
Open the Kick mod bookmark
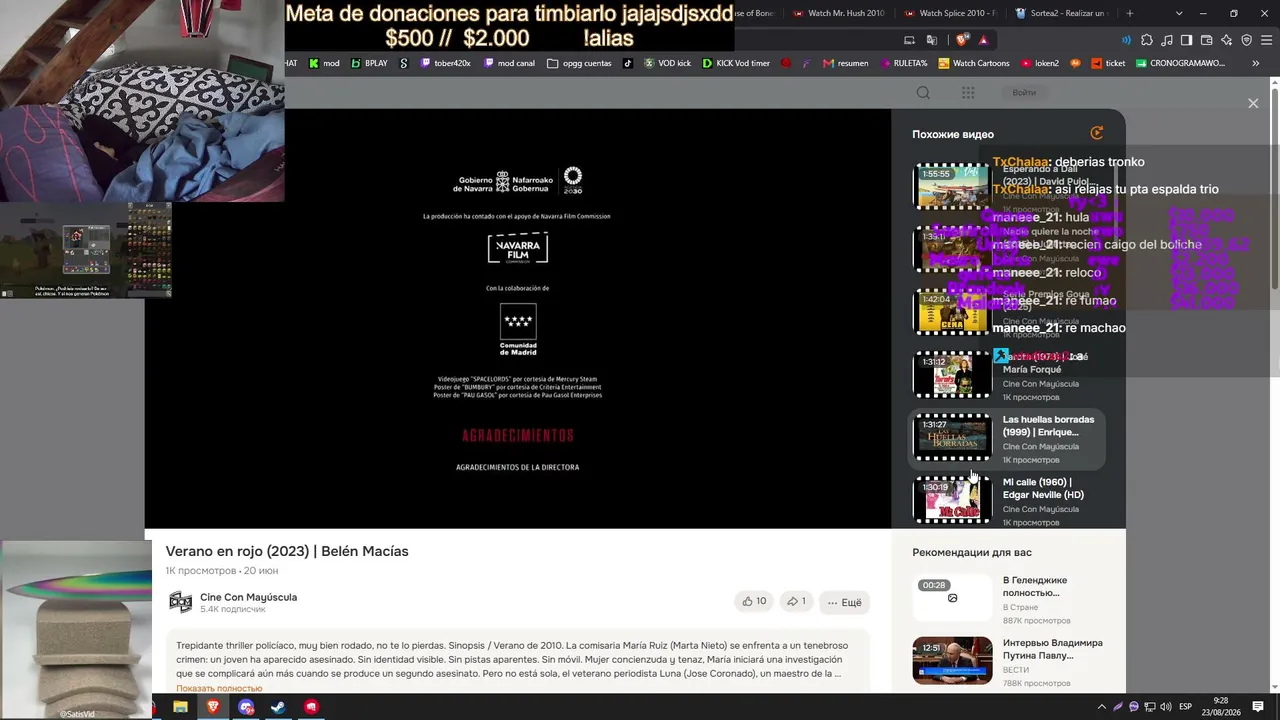coord(324,63)
